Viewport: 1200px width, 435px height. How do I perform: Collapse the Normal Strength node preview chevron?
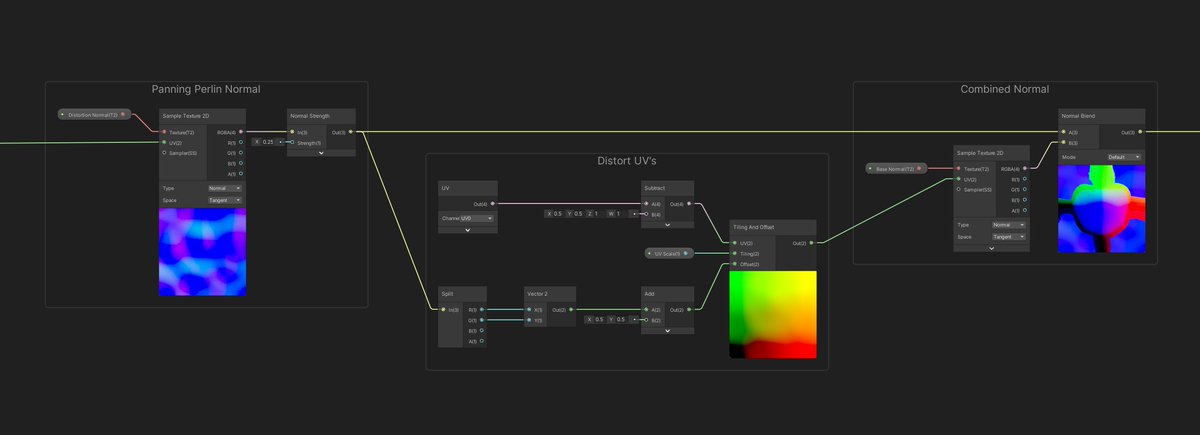321,153
